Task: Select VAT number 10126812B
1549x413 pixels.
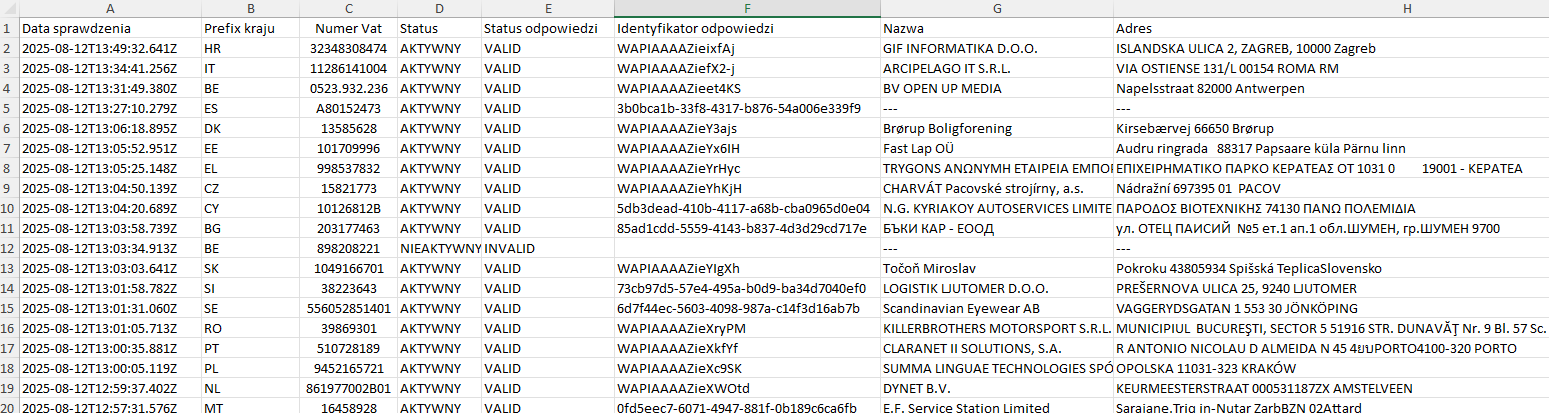Action: click(x=348, y=208)
